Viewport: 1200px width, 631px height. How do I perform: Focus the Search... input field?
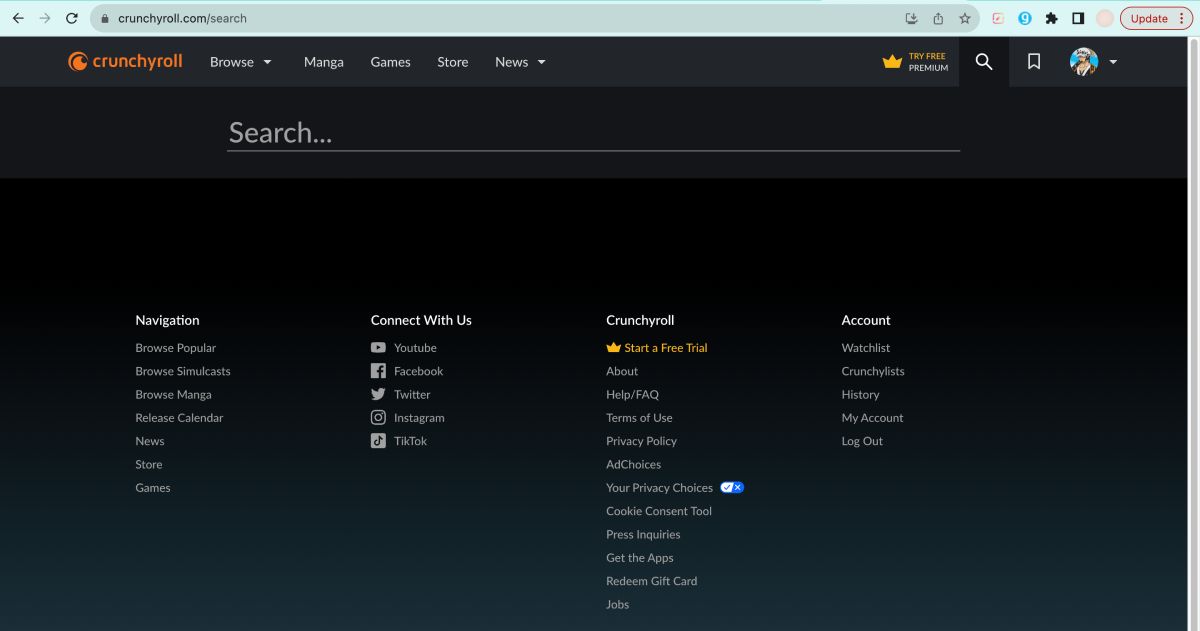point(593,133)
